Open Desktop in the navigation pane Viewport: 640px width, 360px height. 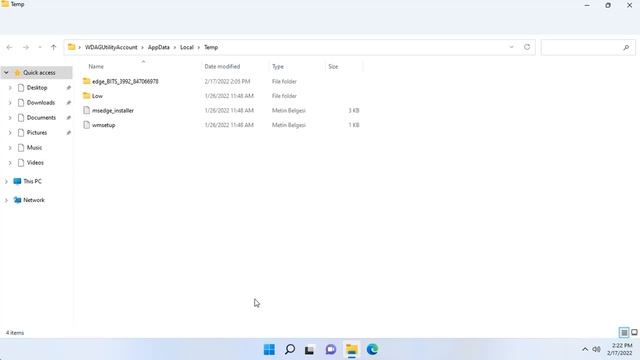coord(37,88)
